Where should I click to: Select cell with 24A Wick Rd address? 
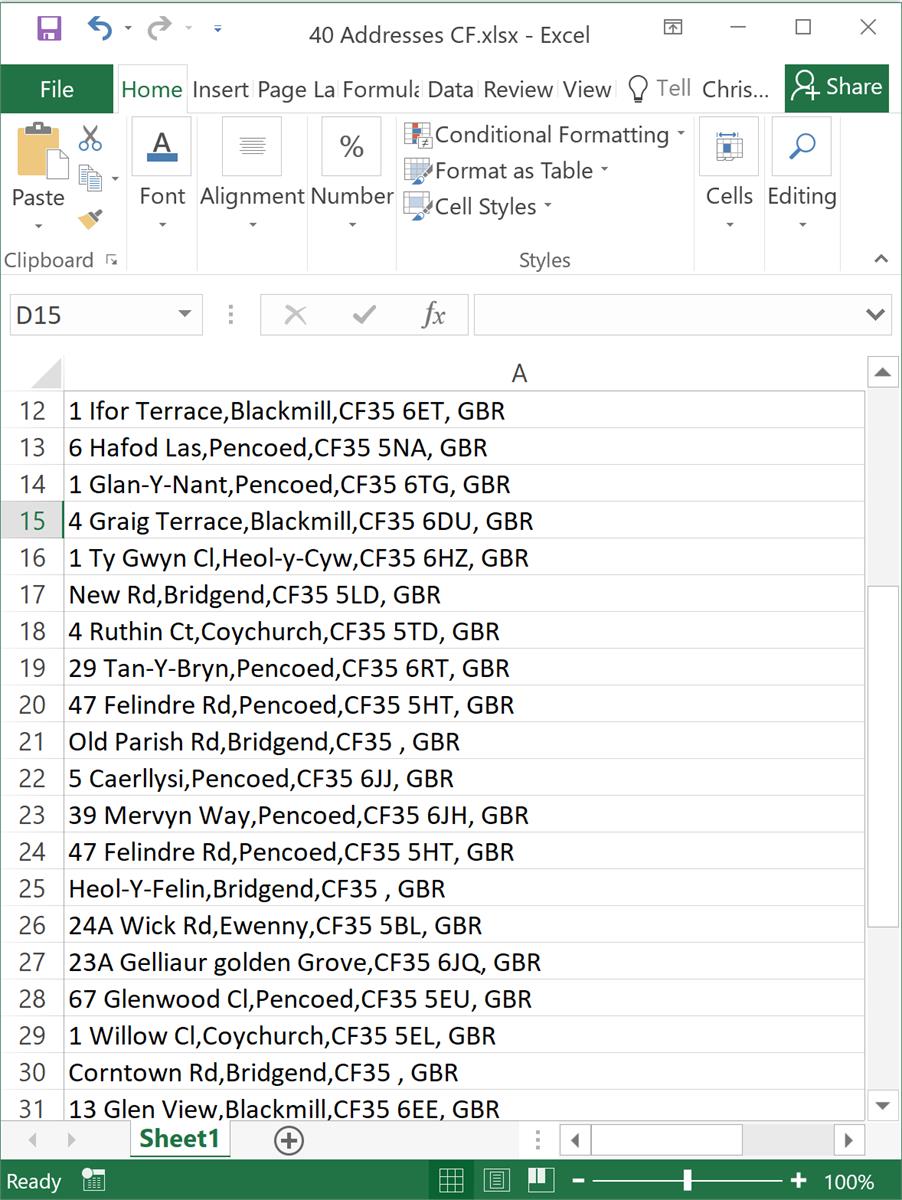[464, 926]
